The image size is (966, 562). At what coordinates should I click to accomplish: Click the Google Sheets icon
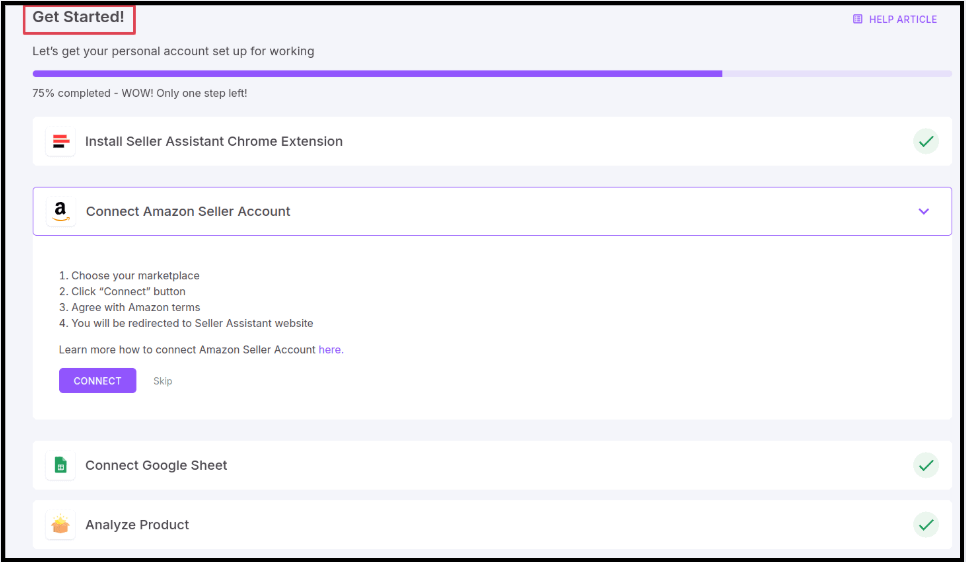tap(61, 466)
